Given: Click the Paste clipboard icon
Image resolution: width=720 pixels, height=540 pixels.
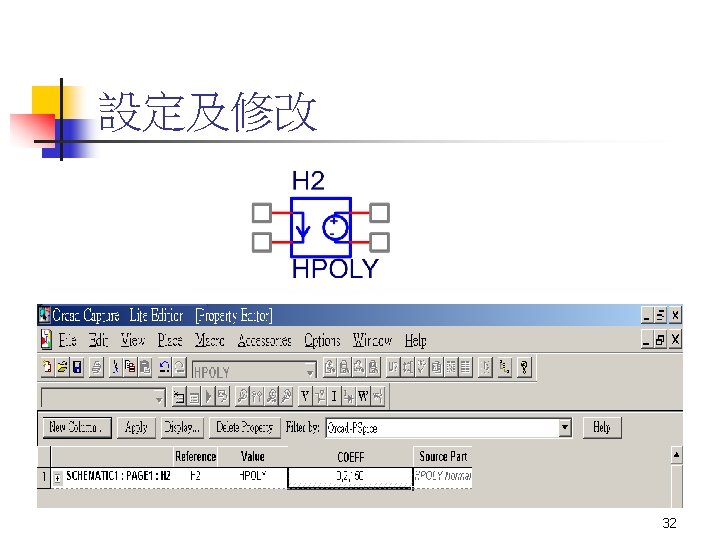Looking at the screenshot, I should pos(145,367).
